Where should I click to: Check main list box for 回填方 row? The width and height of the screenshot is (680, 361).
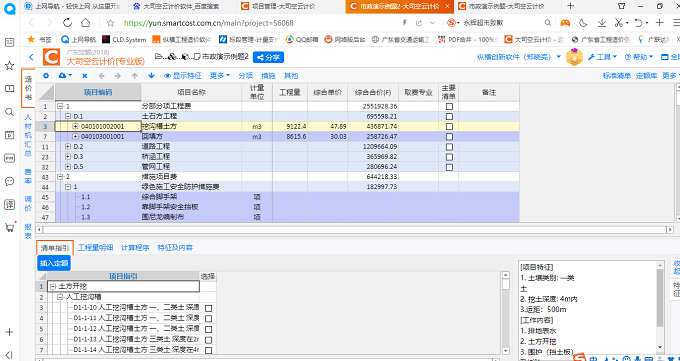click(x=449, y=137)
